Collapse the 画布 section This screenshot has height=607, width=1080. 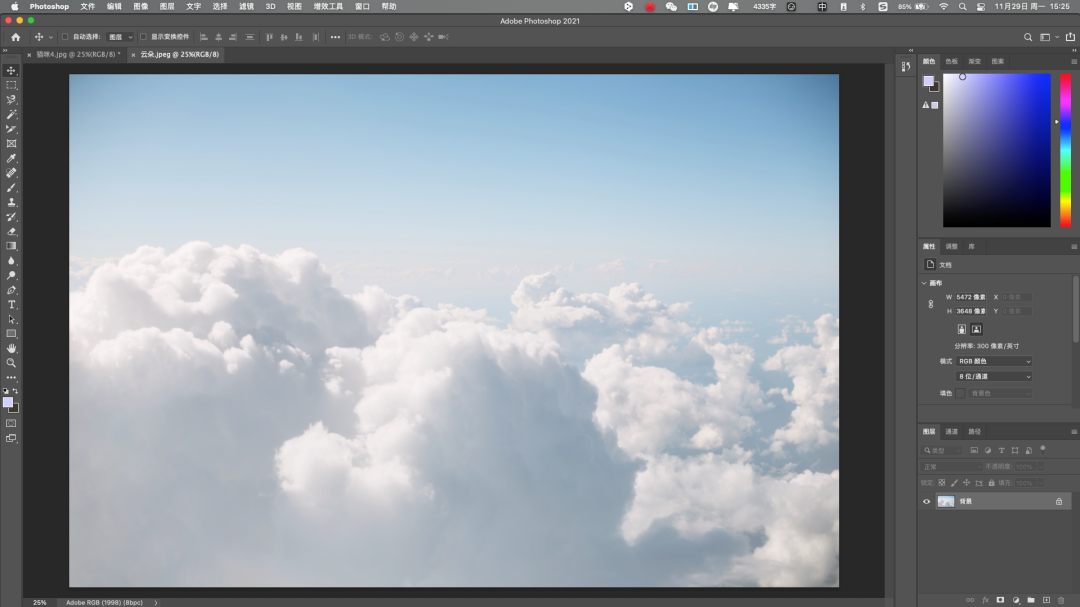[x=924, y=283]
